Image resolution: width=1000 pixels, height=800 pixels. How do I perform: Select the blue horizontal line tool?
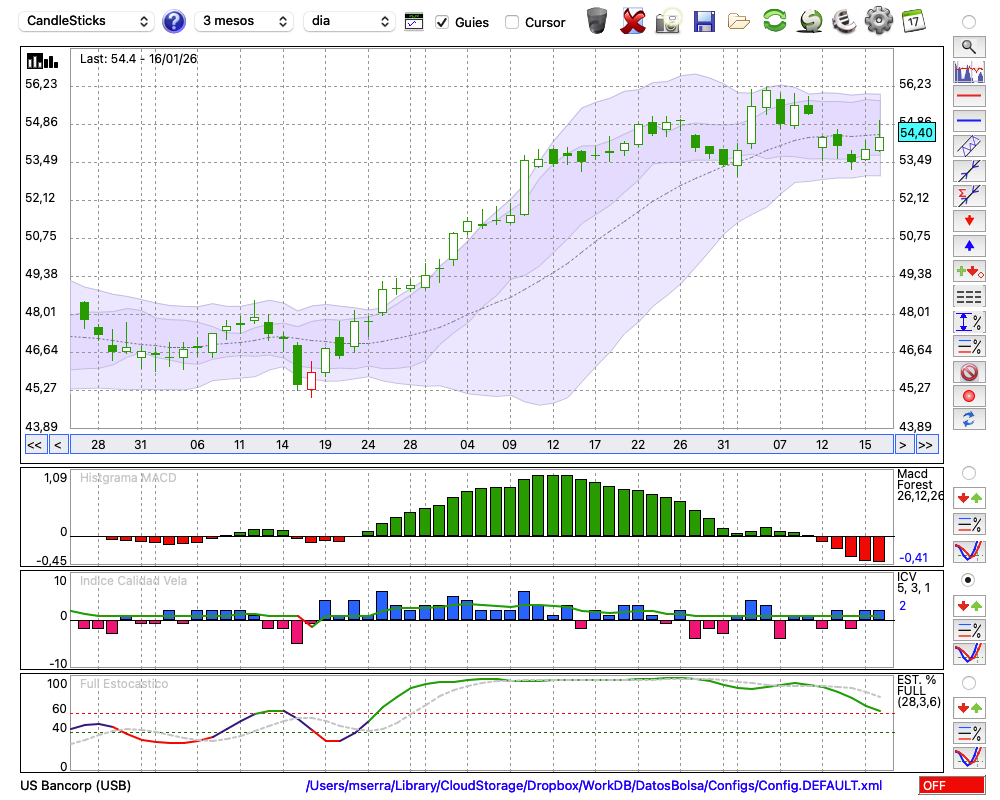pyautogui.click(x=968, y=121)
